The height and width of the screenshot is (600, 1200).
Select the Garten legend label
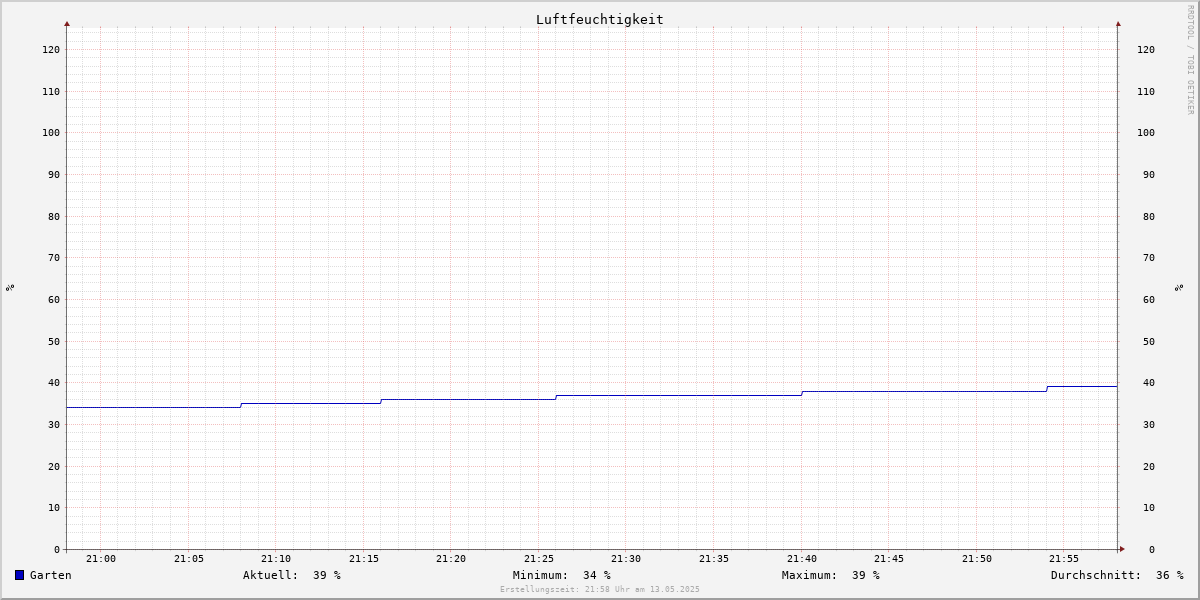(x=50, y=575)
